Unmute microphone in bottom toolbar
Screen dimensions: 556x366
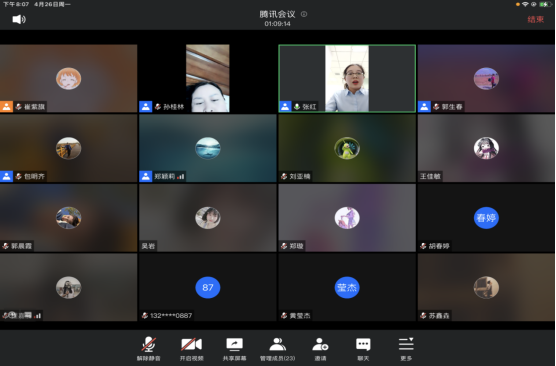point(149,349)
